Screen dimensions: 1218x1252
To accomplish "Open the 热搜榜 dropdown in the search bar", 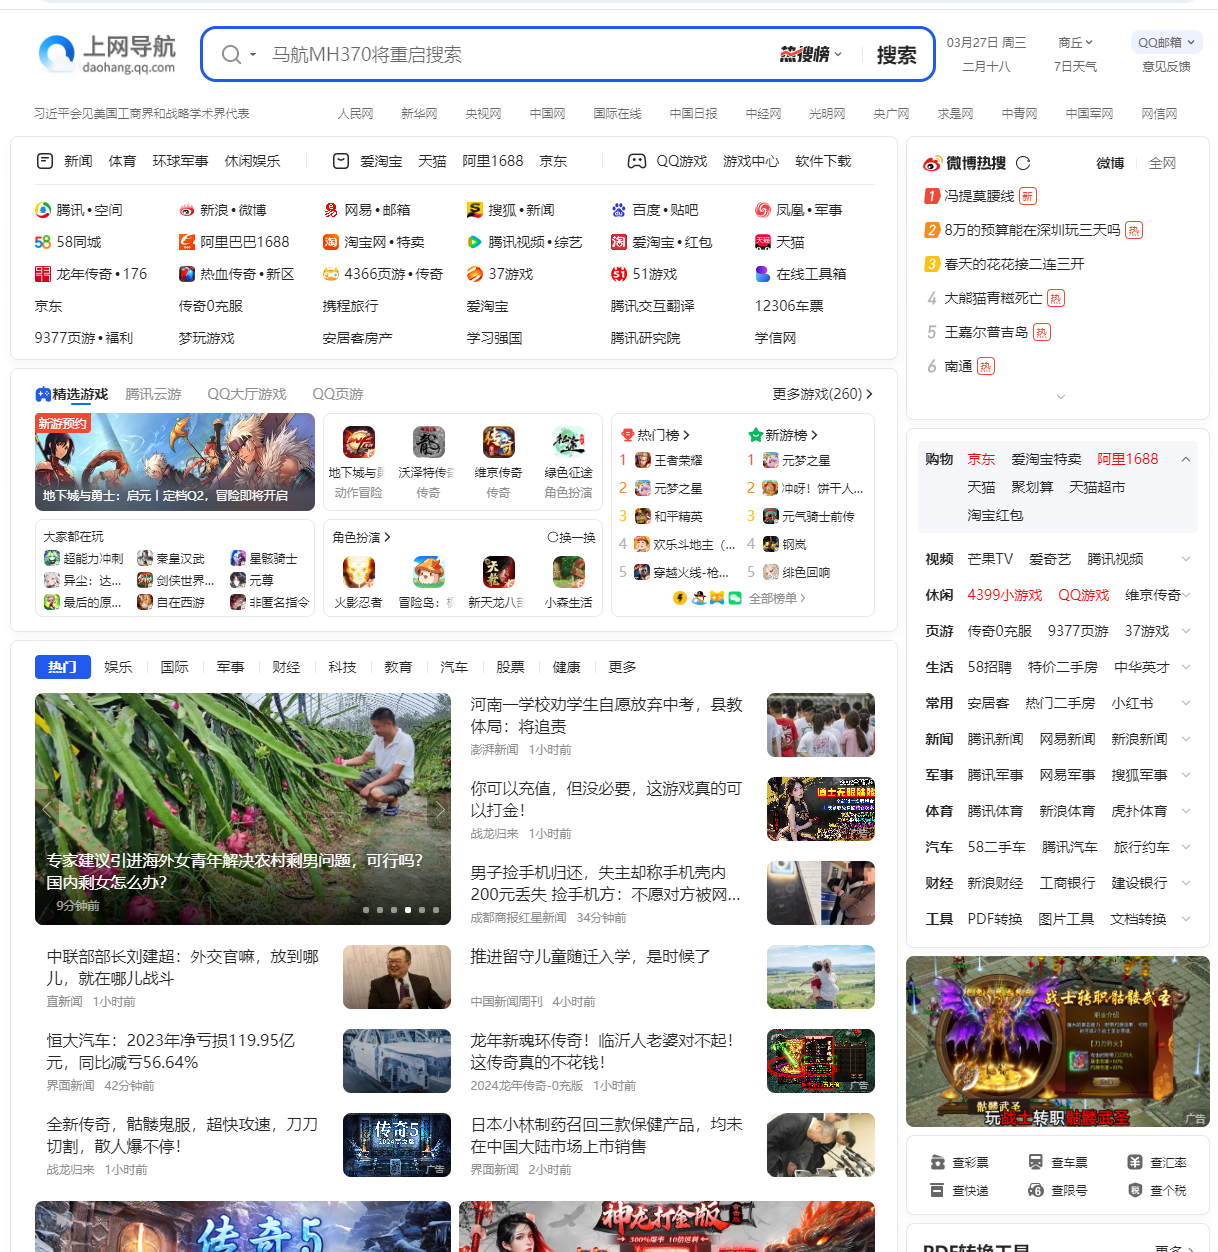I will [x=808, y=54].
